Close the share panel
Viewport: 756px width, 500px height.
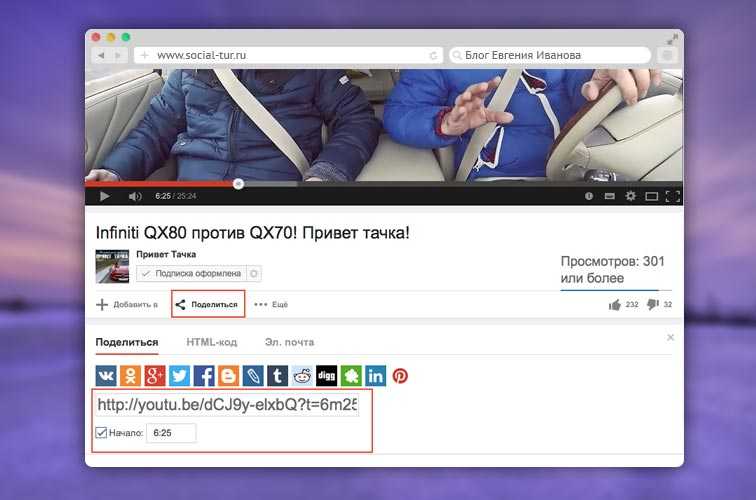click(670, 338)
